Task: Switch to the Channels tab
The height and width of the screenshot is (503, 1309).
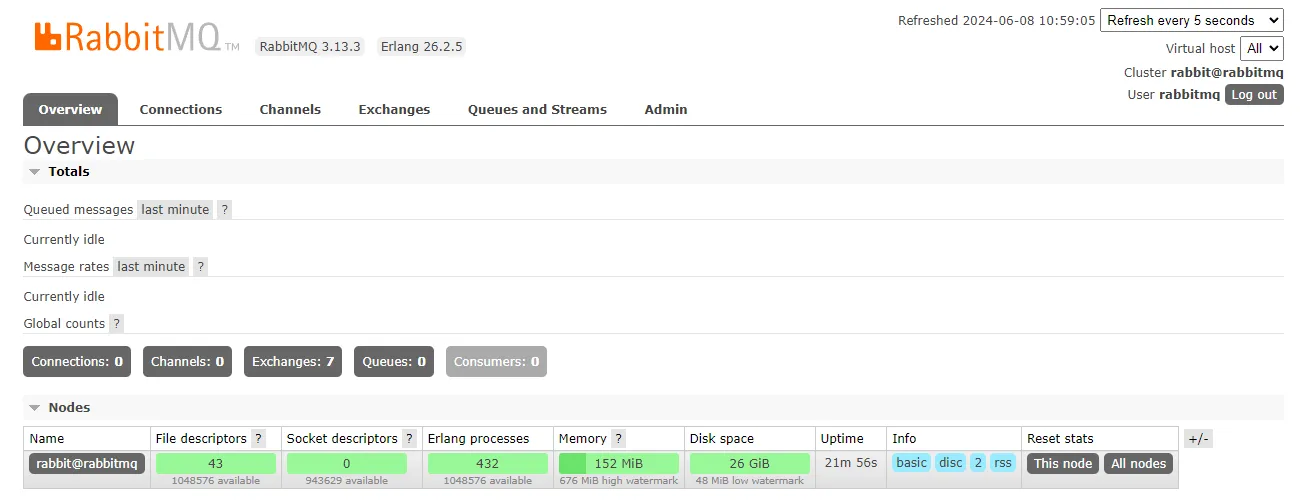Action: (x=290, y=110)
